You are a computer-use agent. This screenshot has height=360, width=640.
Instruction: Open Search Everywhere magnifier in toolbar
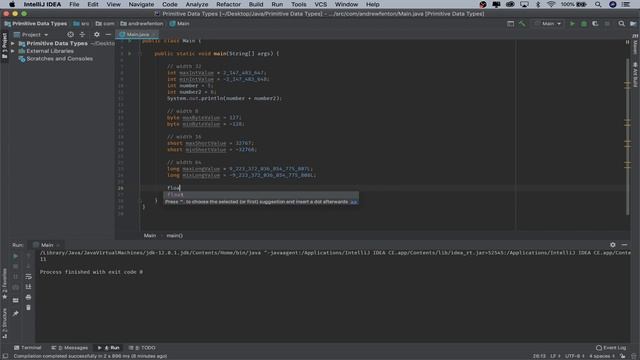621,24
